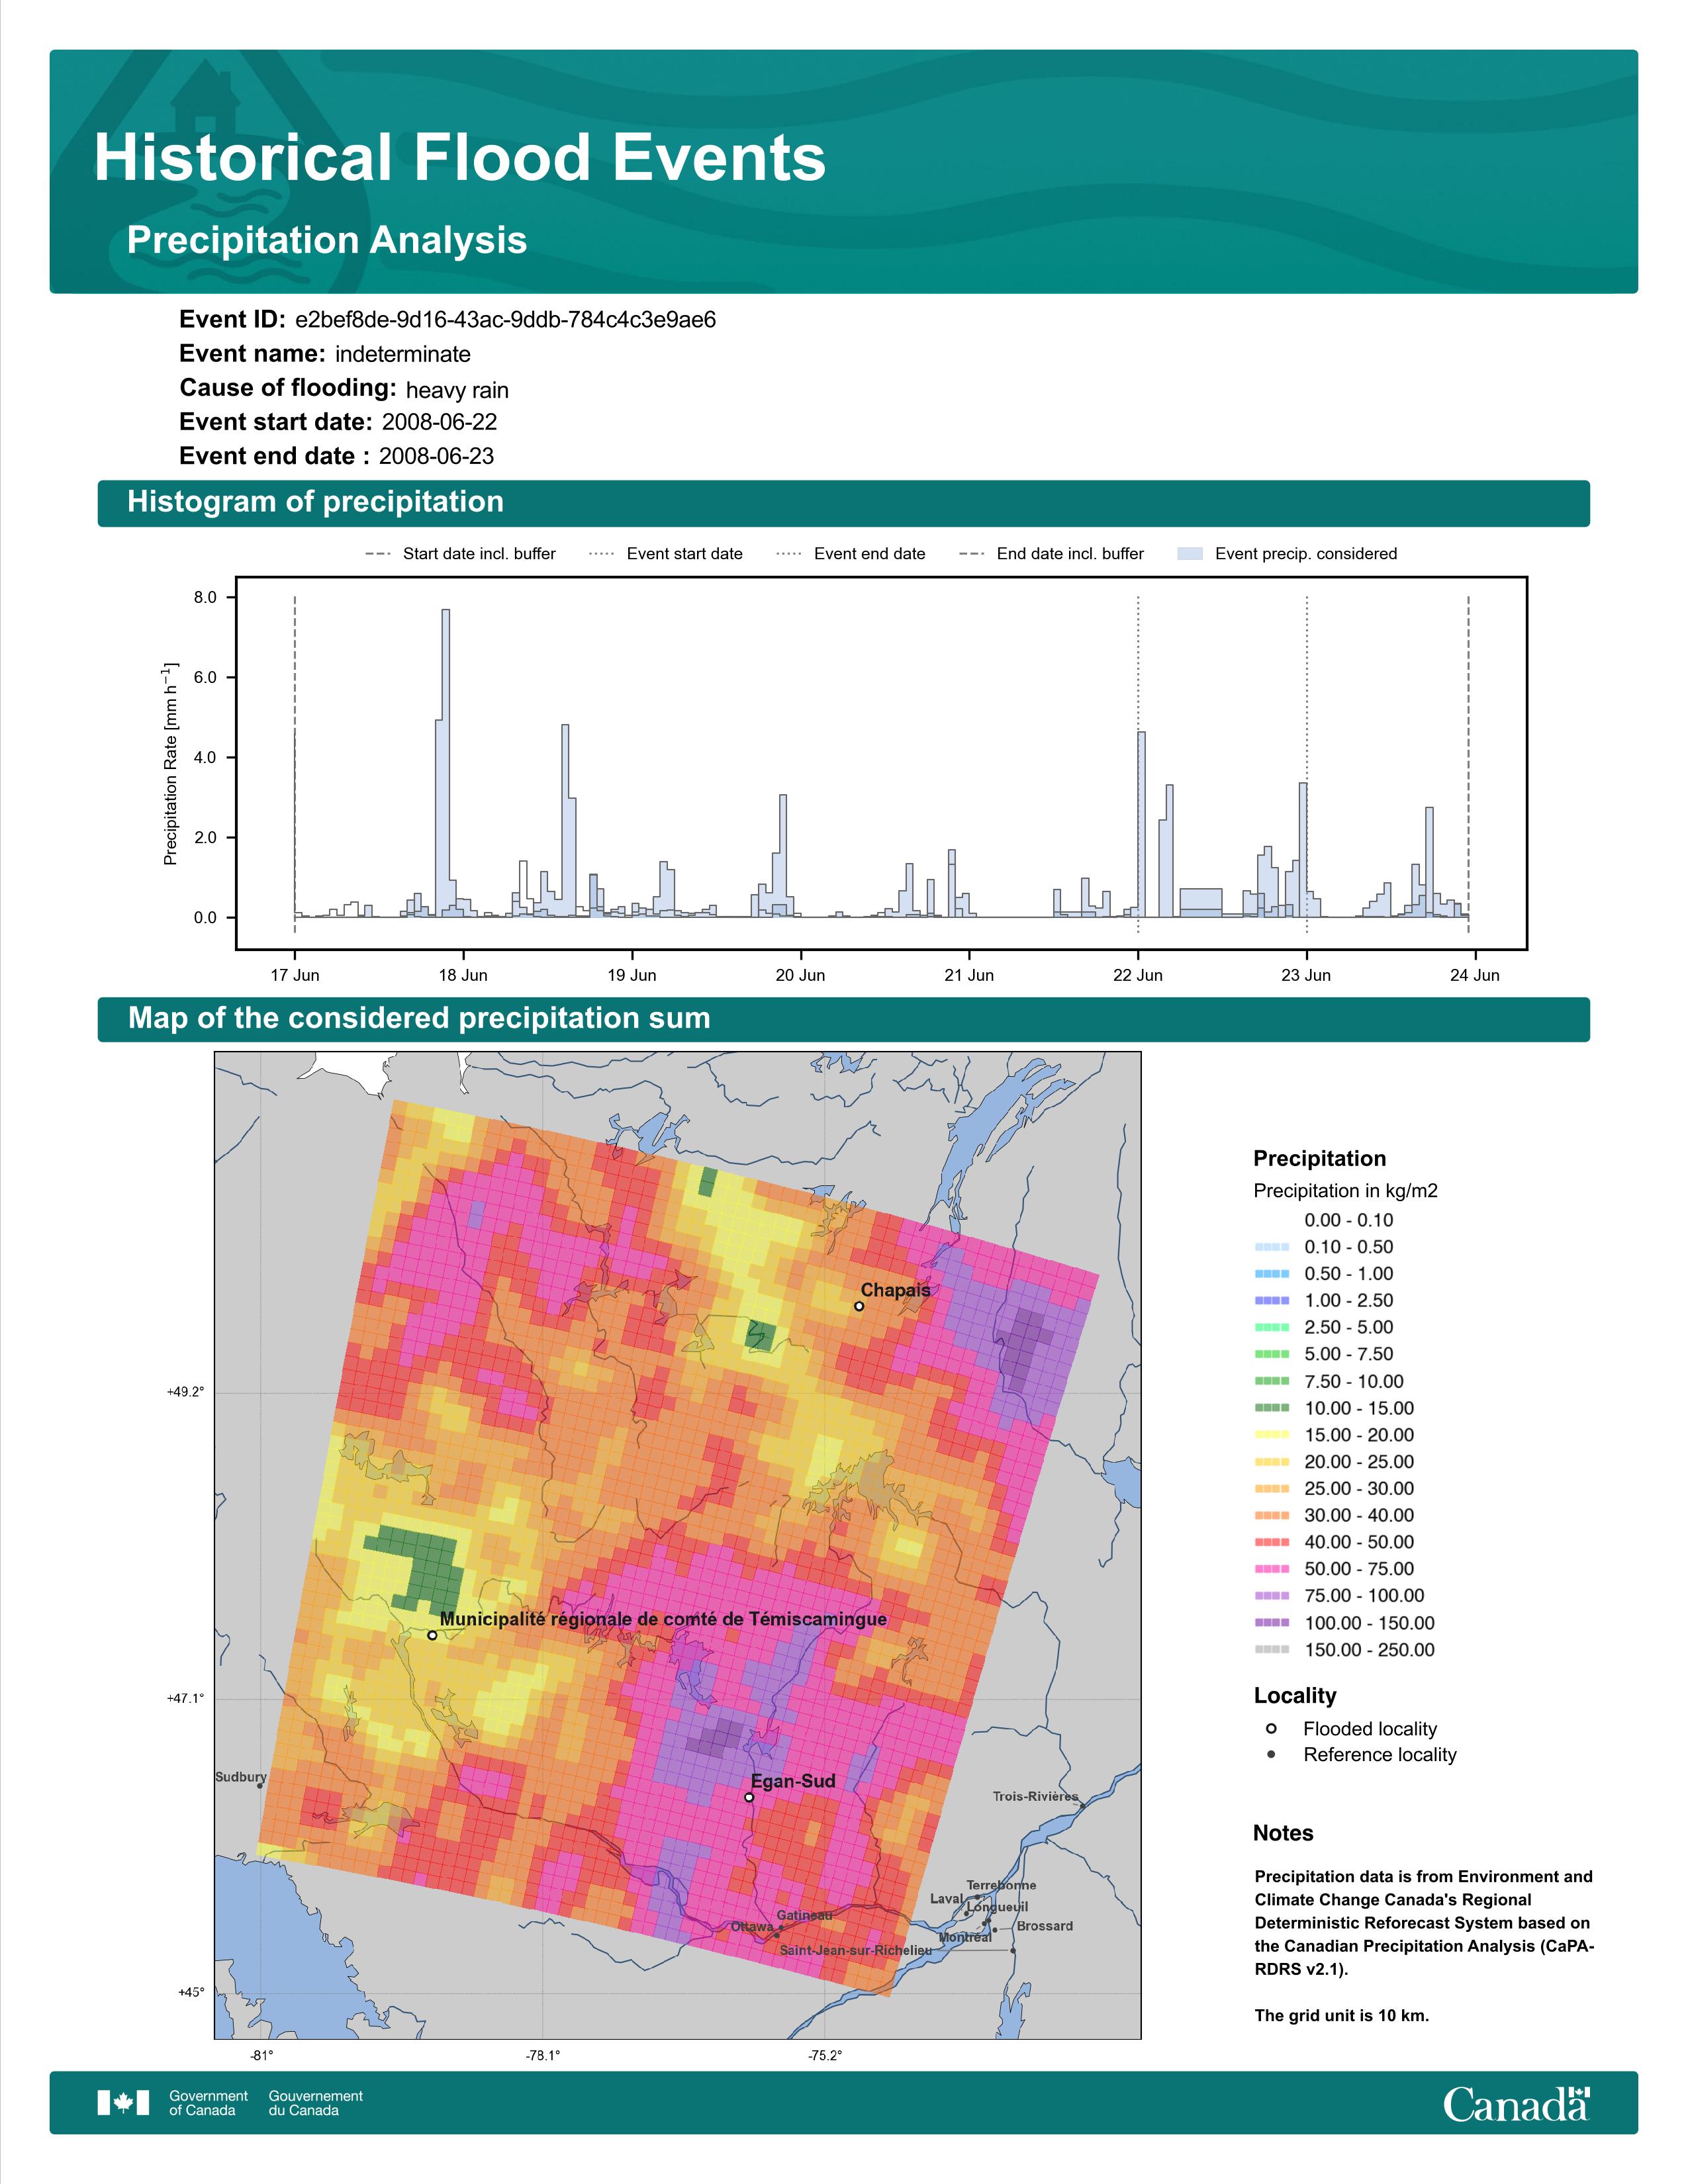
Task: Click the 0.10 - 0.50 precipitation swatch
Action: pos(1271,1247)
